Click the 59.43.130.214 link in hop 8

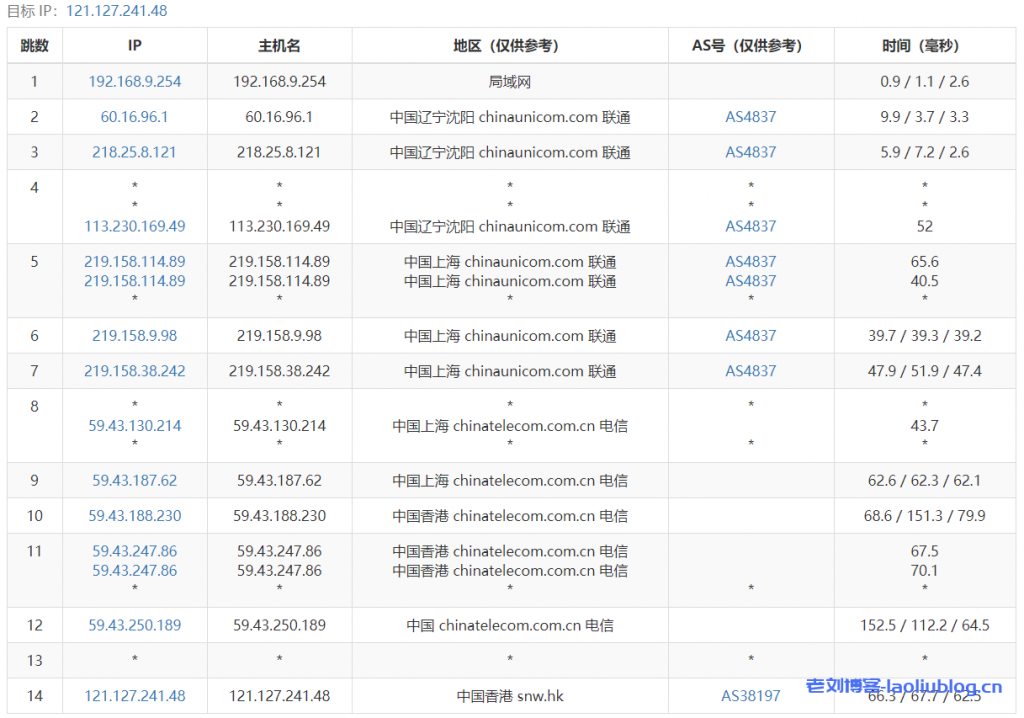click(x=134, y=425)
